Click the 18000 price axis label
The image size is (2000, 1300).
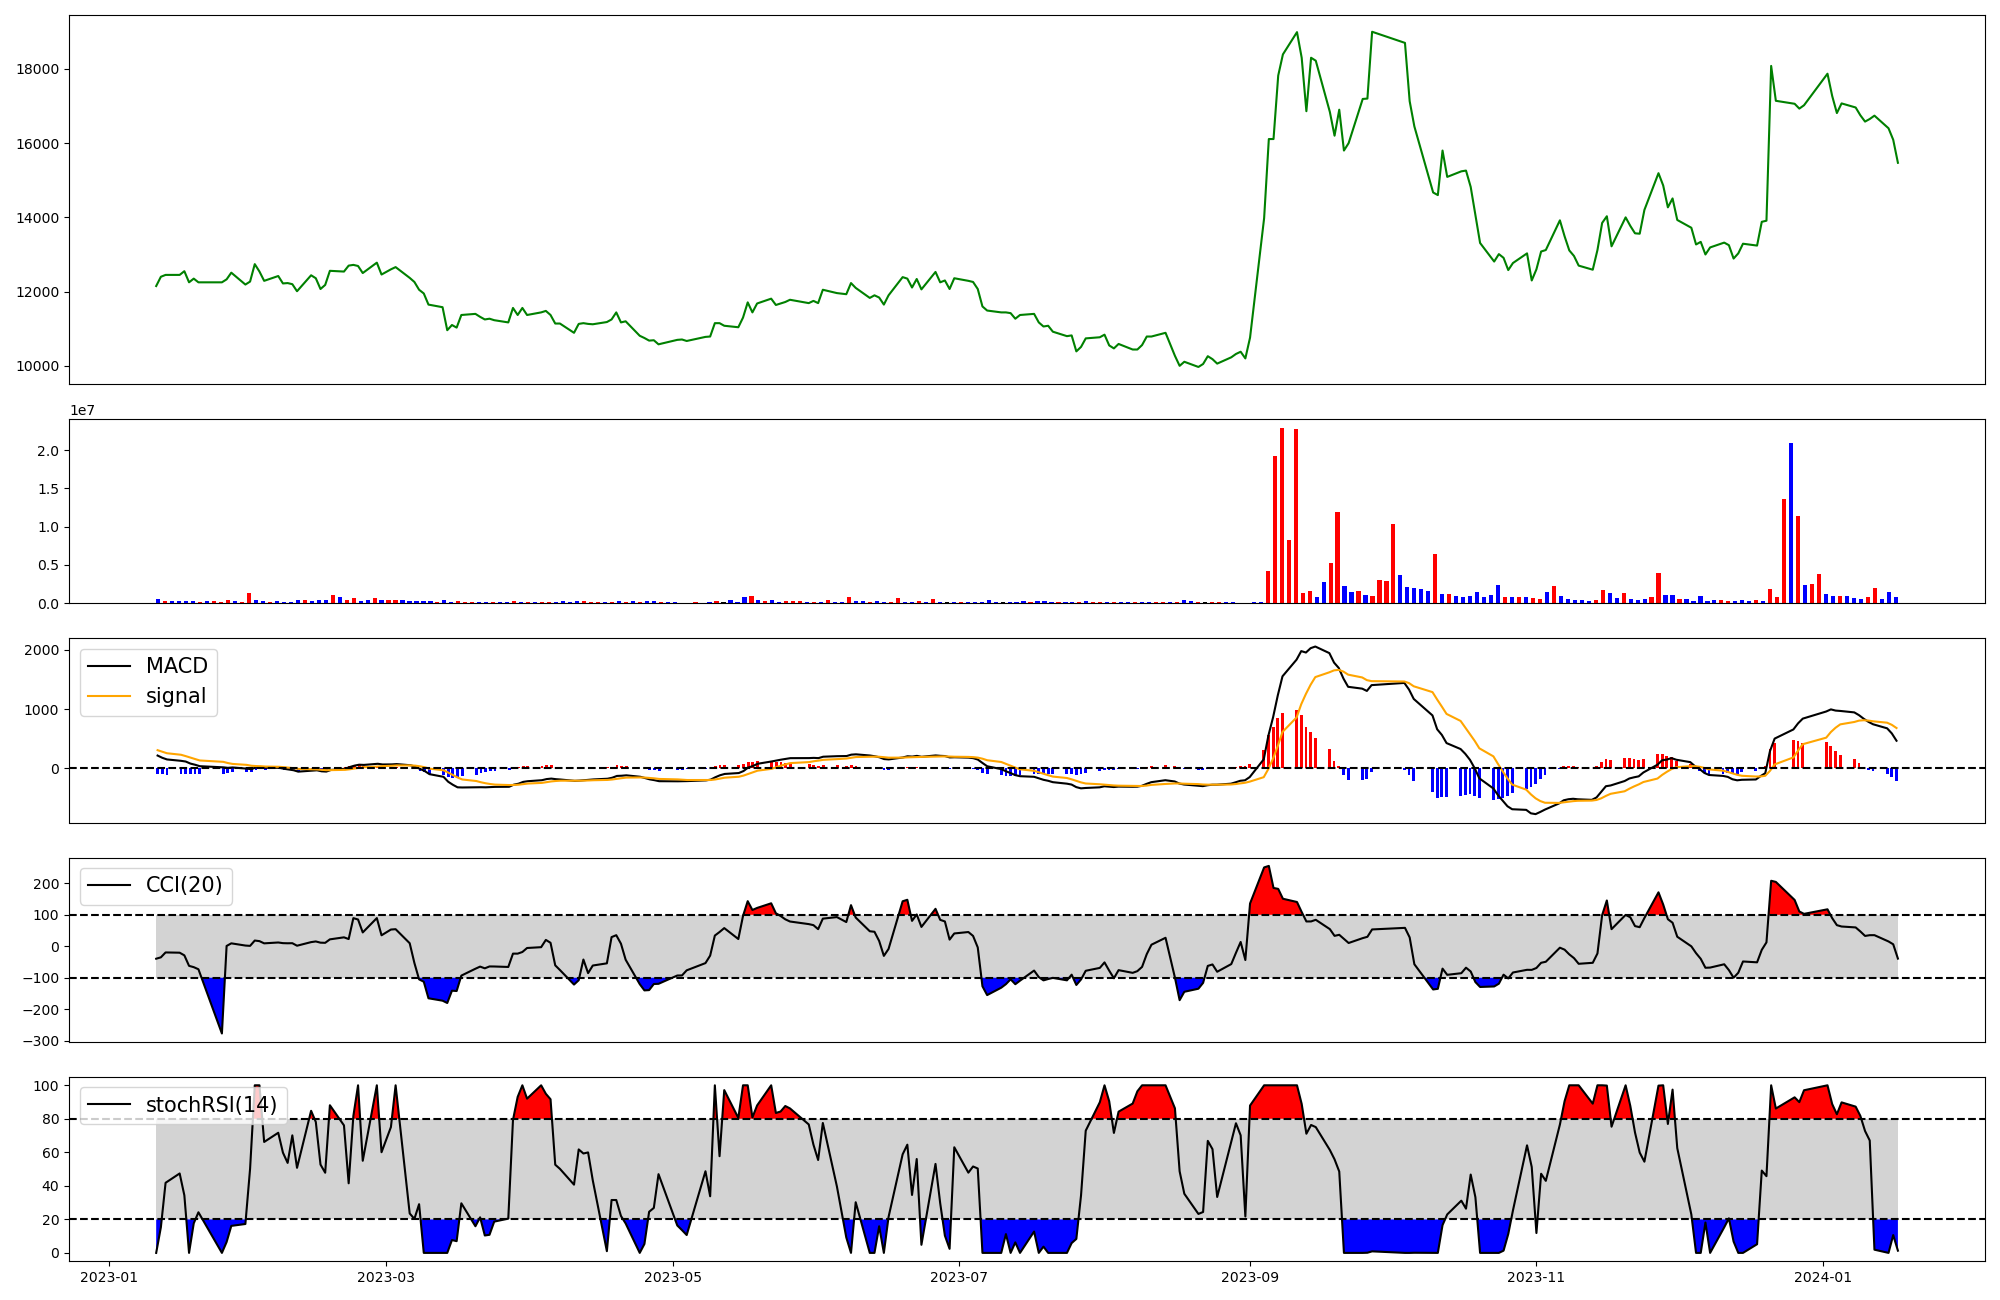(38, 69)
